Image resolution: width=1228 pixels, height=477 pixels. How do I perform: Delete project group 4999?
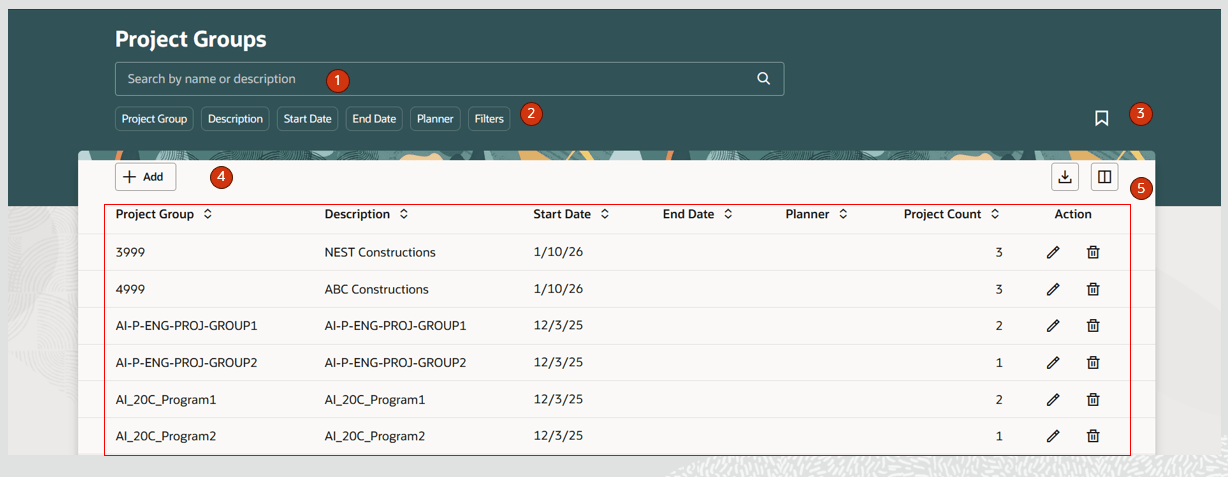1093,289
